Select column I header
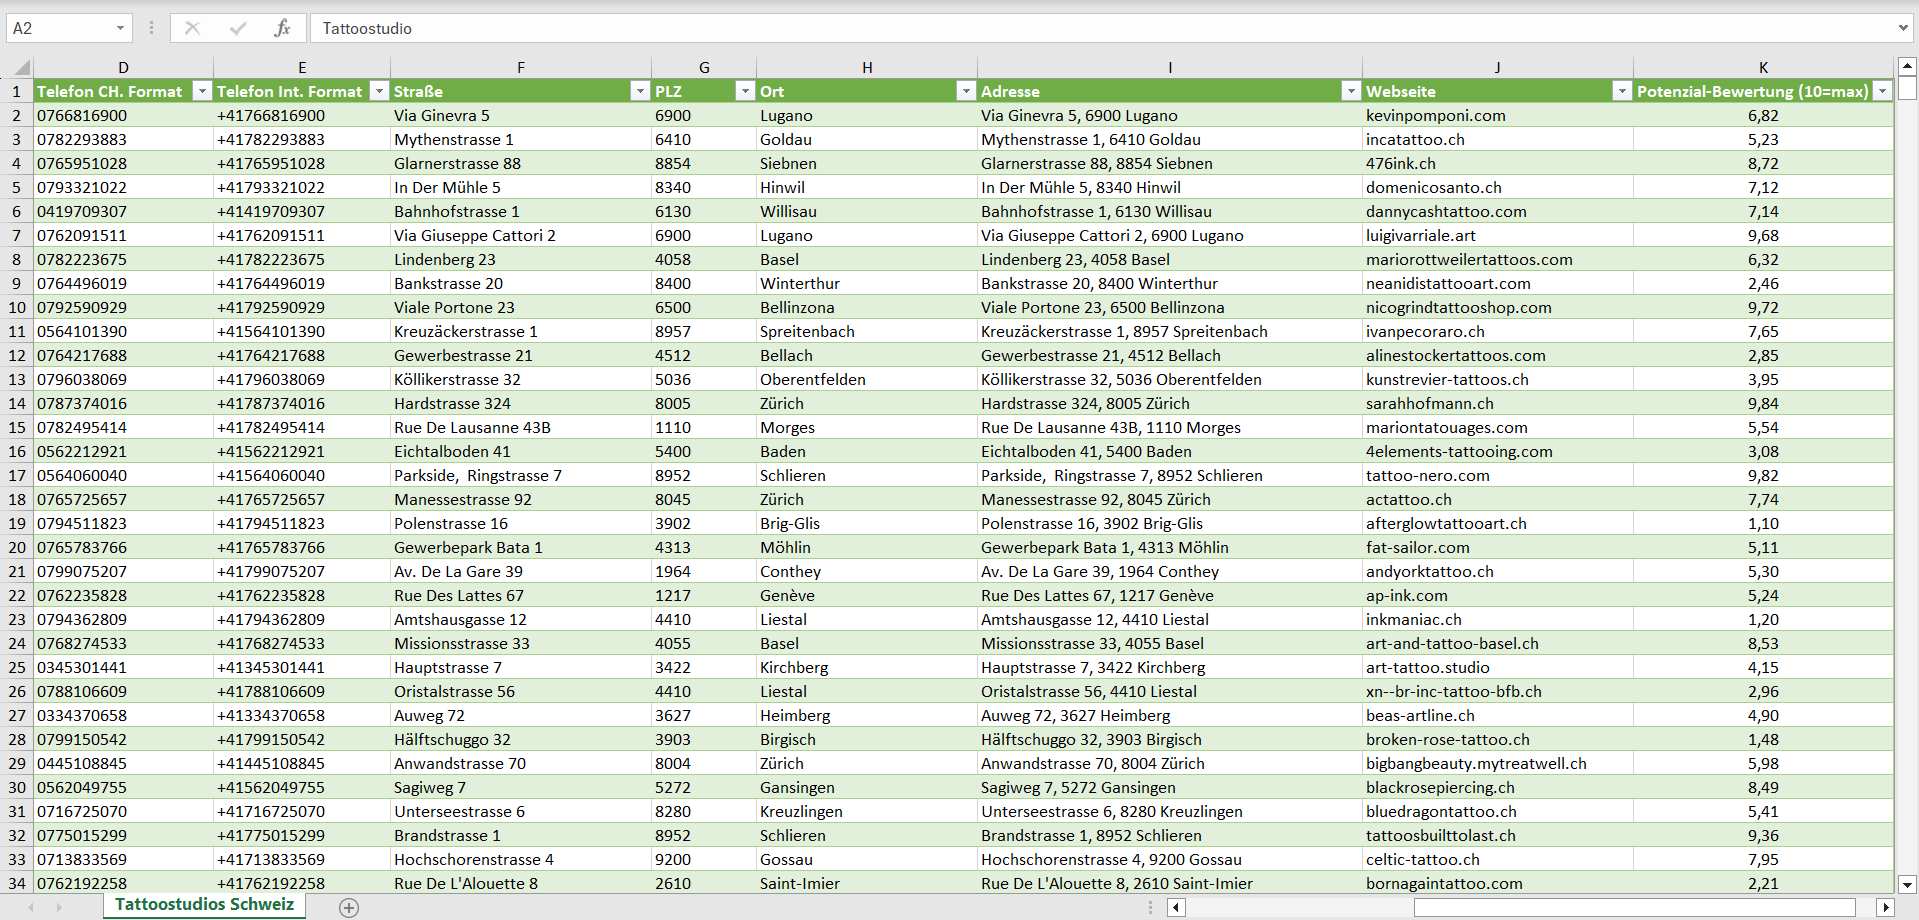This screenshot has width=1919, height=920. (1170, 67)
